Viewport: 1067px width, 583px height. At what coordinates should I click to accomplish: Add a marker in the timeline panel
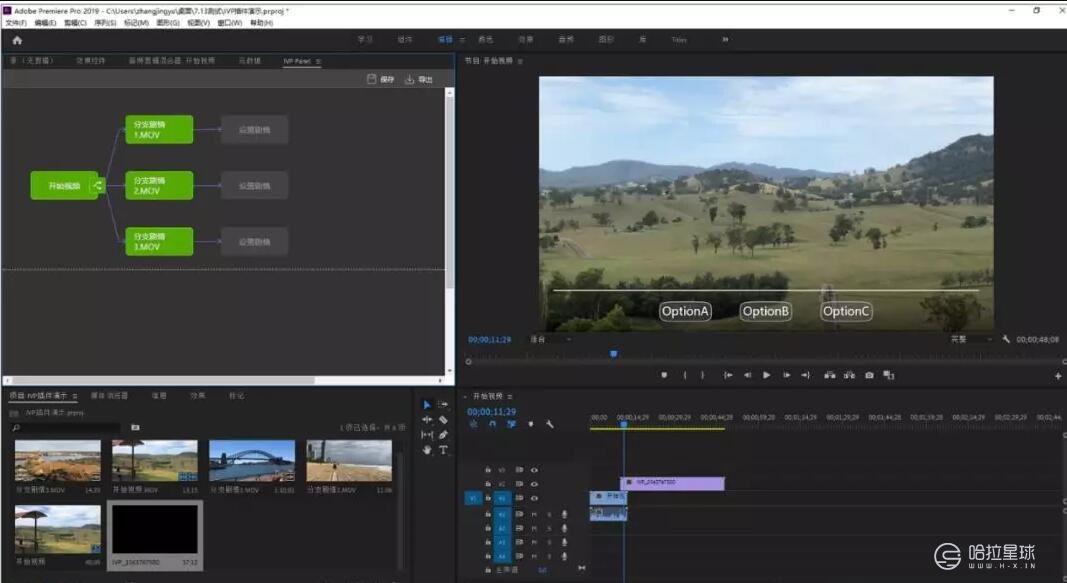531,424
